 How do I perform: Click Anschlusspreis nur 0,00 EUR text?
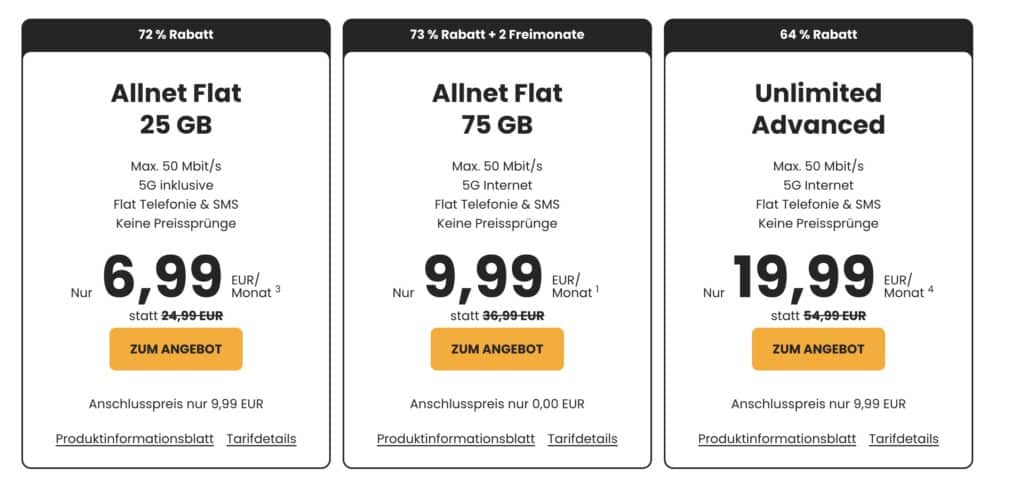tap(497, 404)
